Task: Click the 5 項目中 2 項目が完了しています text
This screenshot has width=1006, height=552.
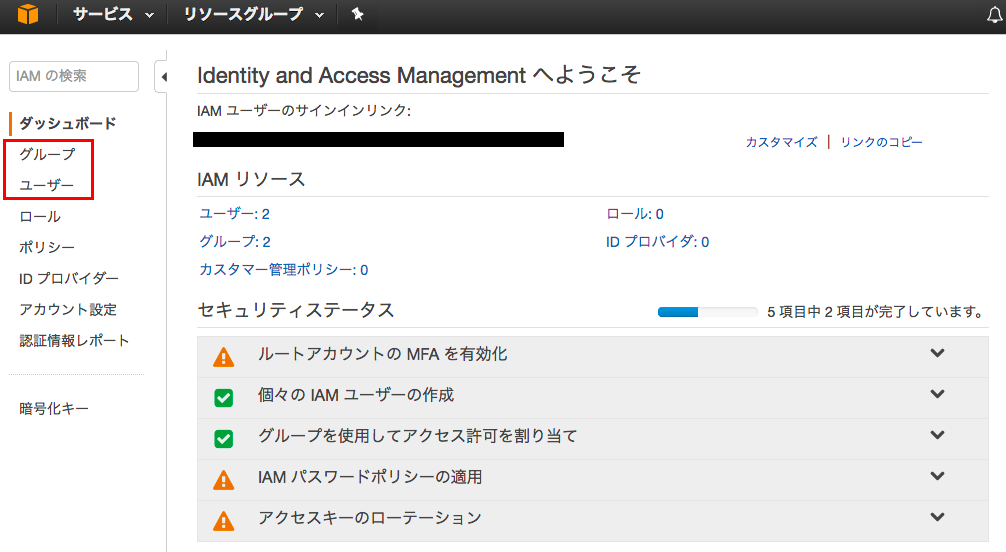Action: [x=876, y=312]
